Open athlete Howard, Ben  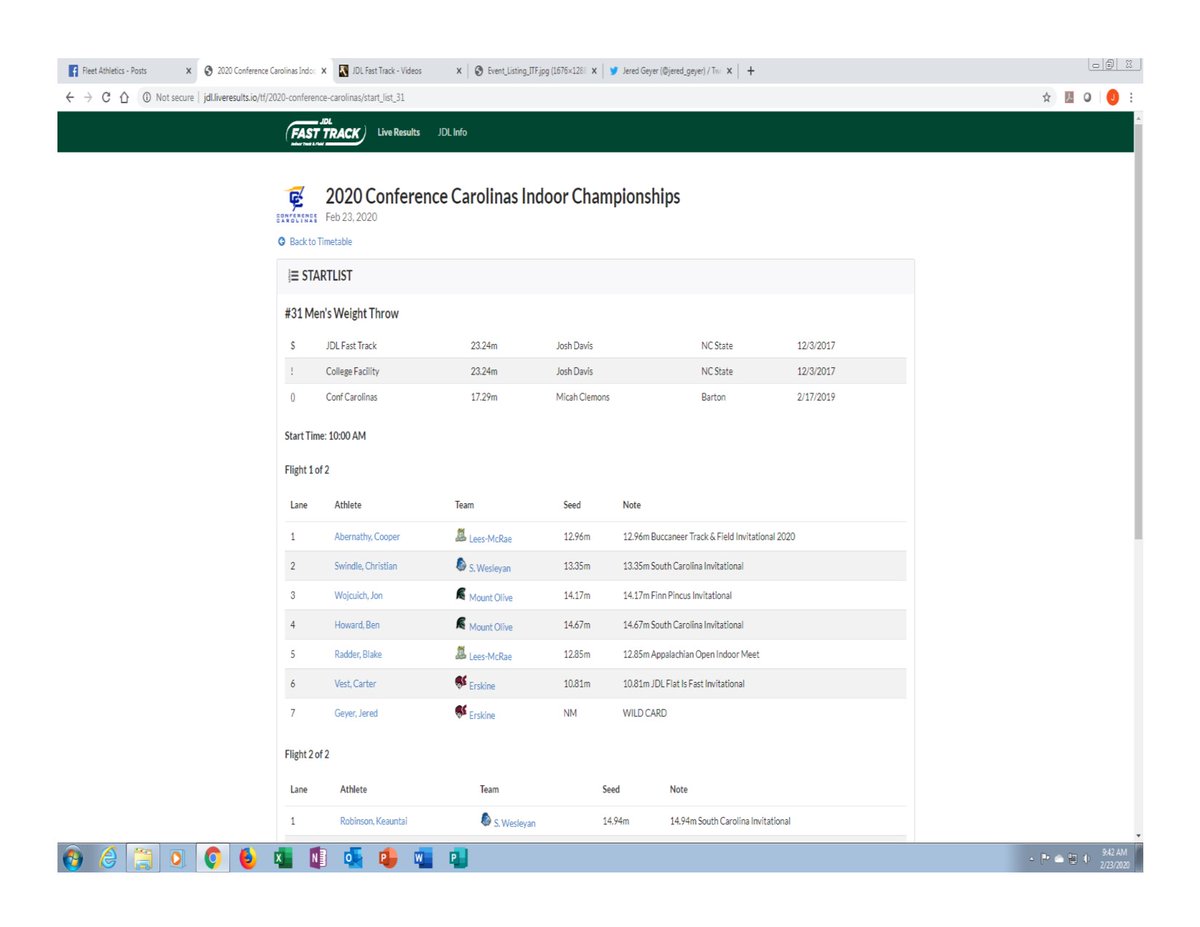click(x=357, y=625)
